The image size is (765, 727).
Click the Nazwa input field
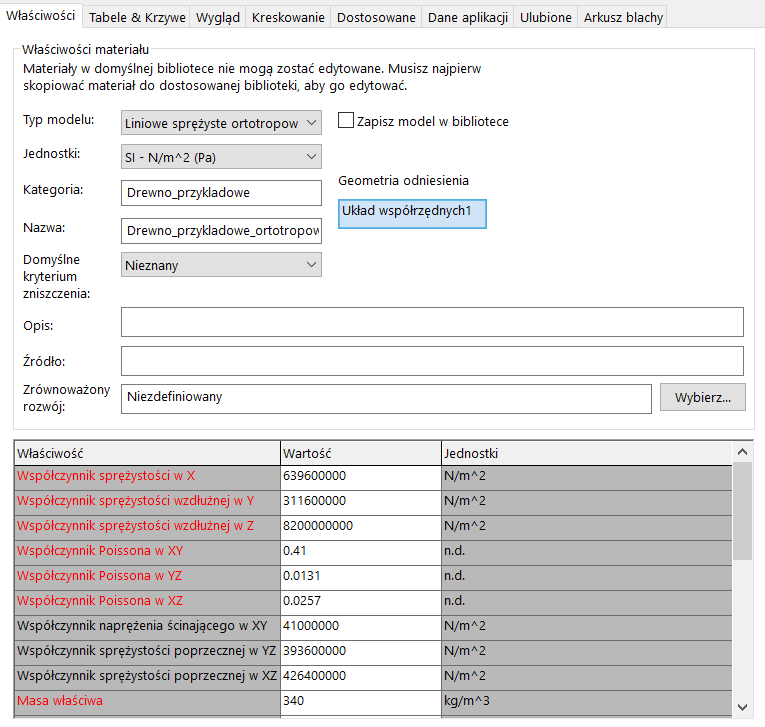(x=220, y=231)
